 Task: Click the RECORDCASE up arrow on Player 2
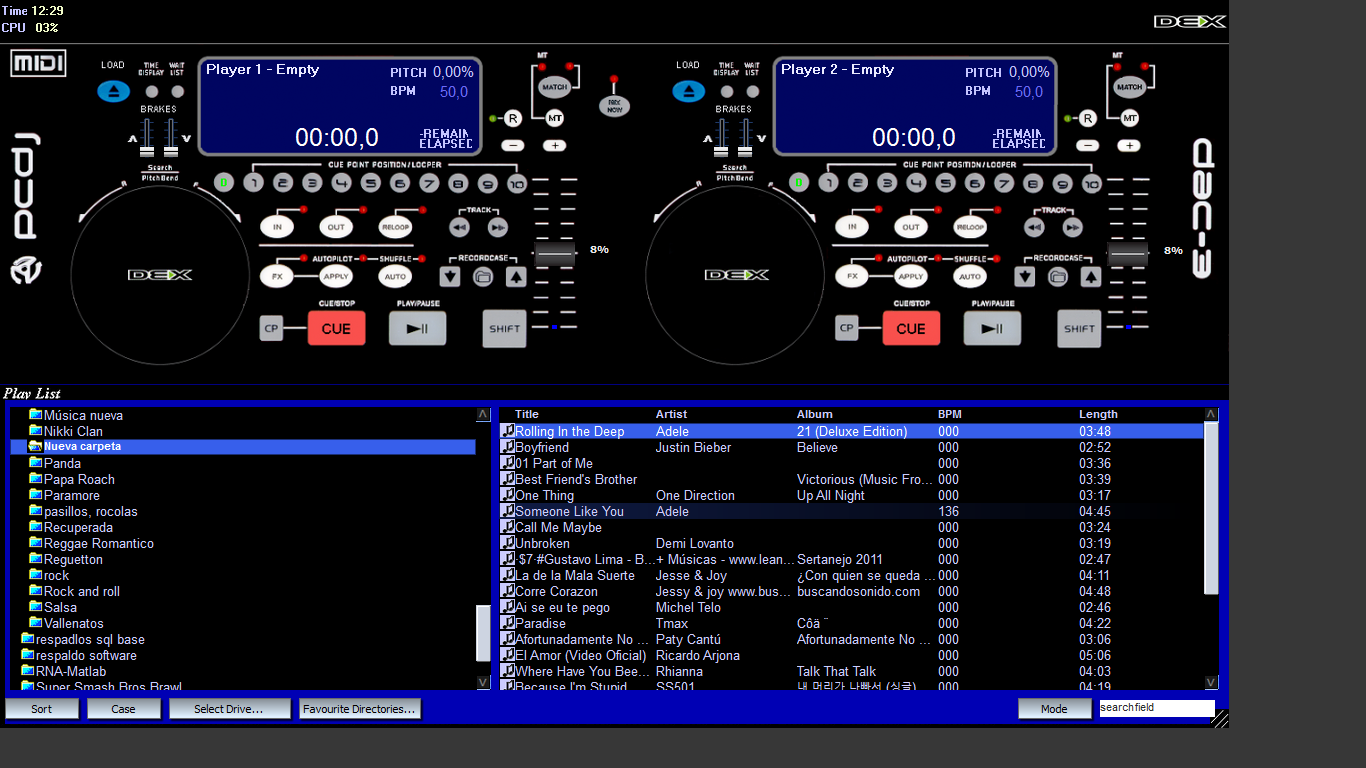pos(1091,275)
